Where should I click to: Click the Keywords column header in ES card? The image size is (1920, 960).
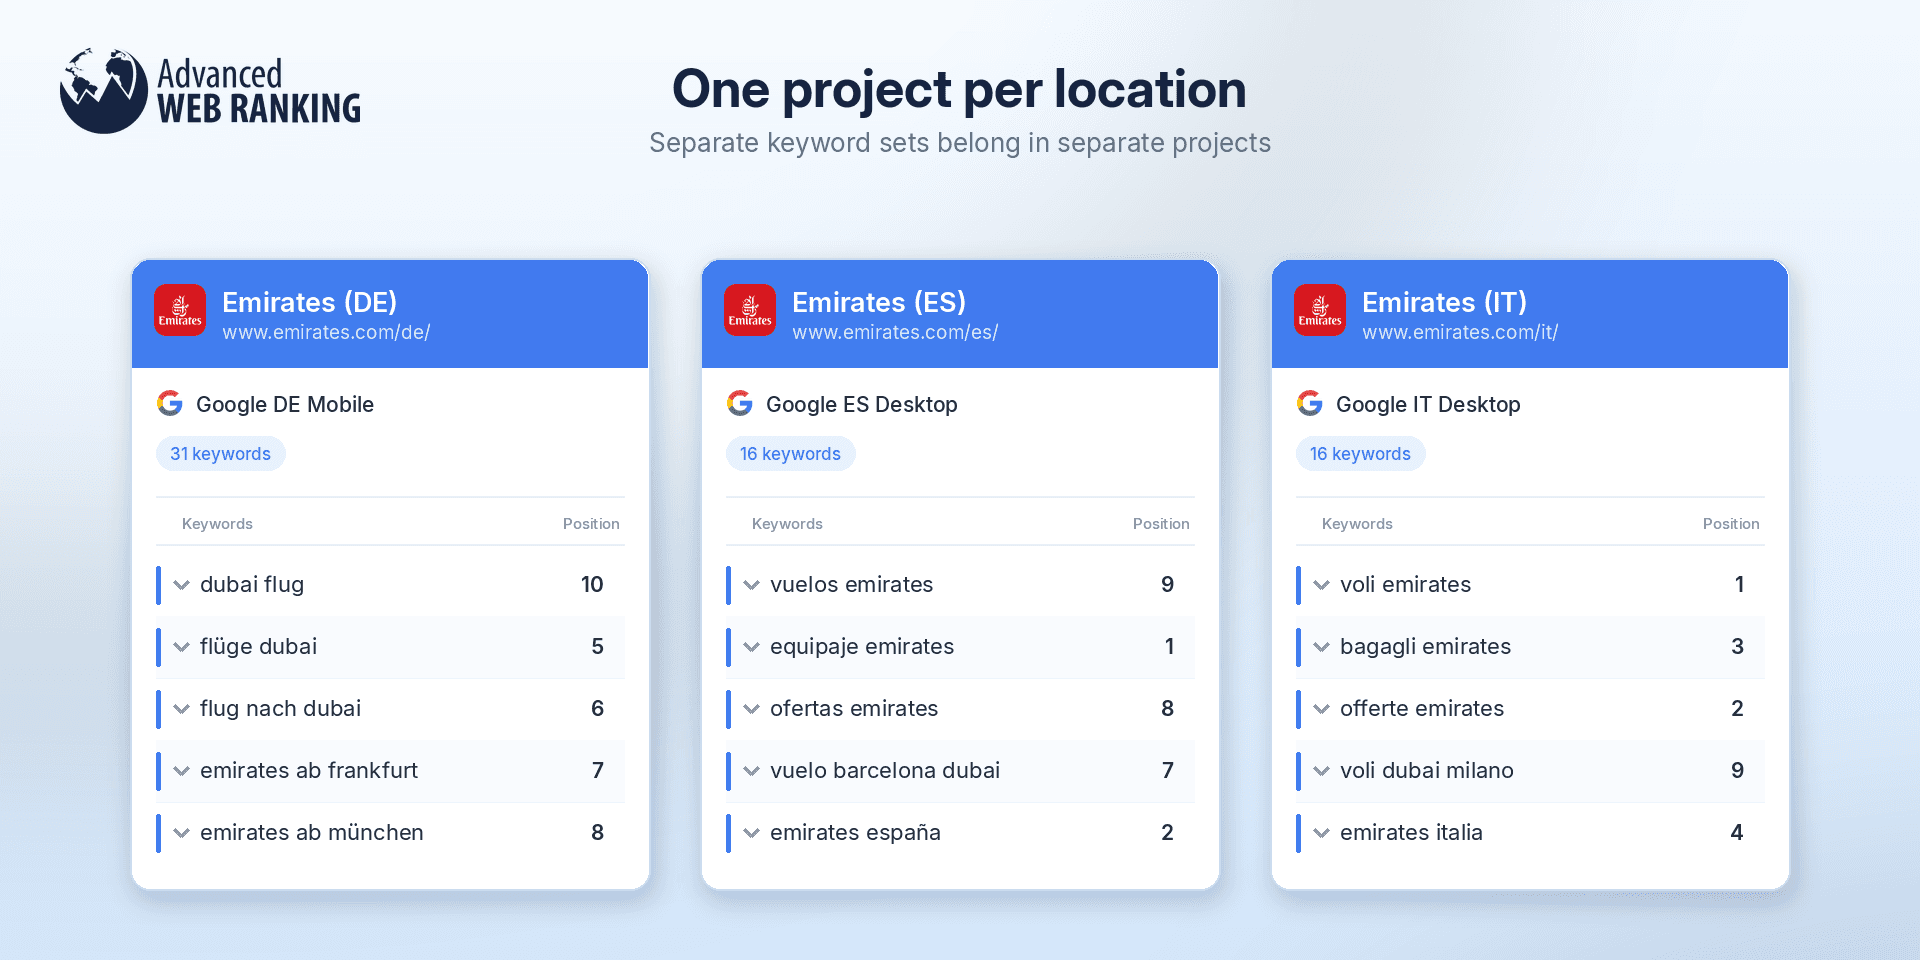[787, 524]
